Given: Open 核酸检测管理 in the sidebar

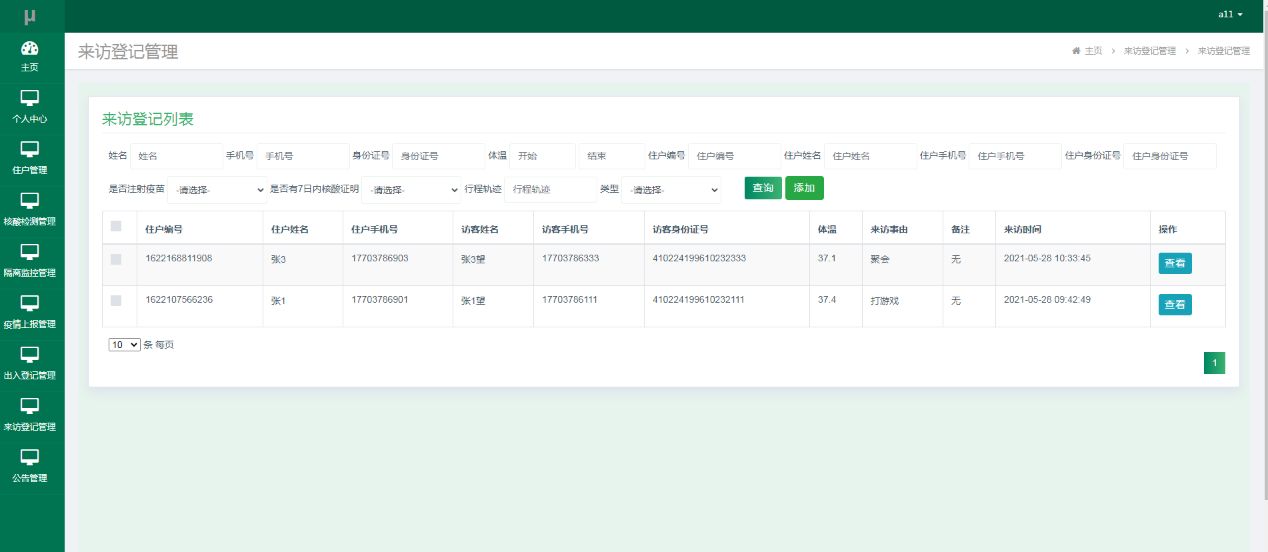Looking at the screenshot, I should click(30, 209).
